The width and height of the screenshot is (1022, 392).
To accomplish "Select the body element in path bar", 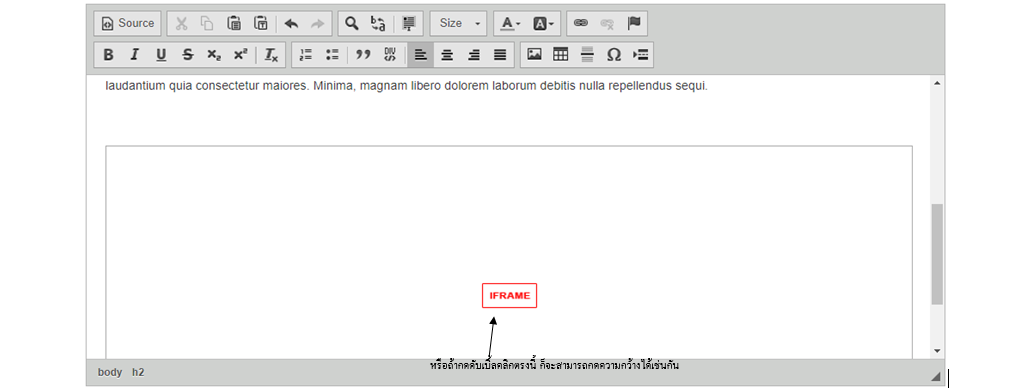I will tap(110, 372).
